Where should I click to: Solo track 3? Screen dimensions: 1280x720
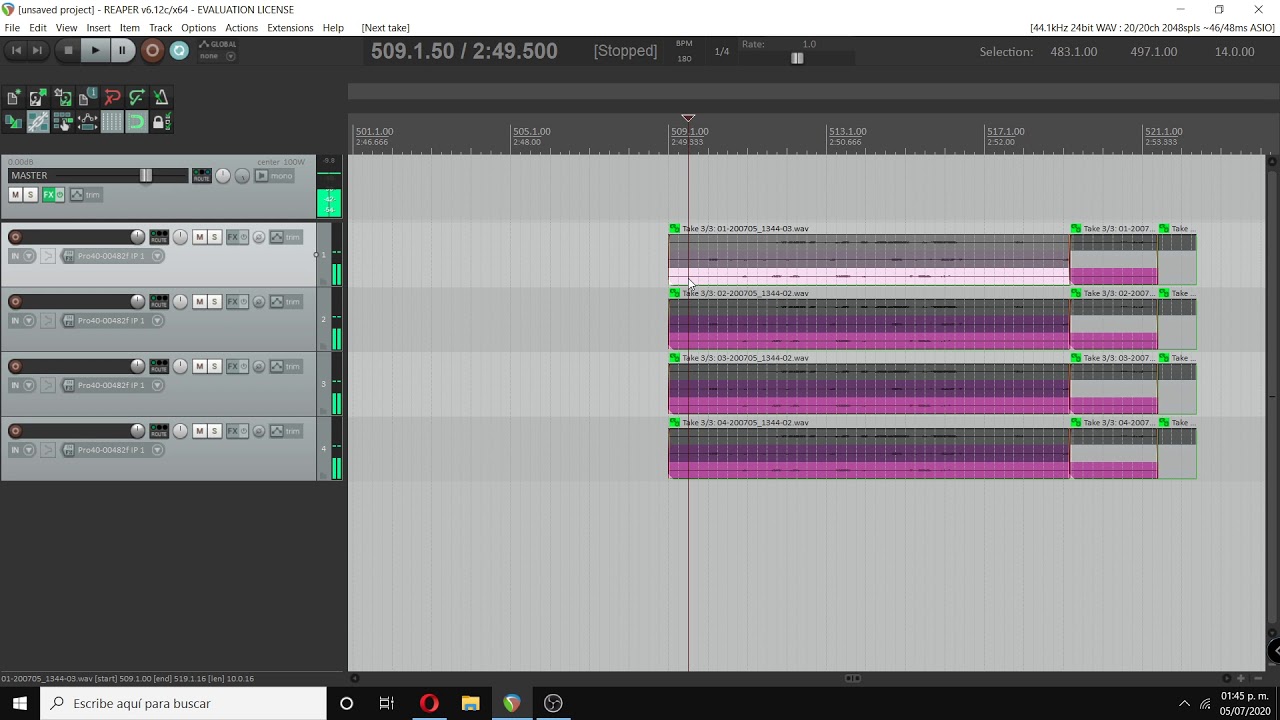click(x=214, y=366)
